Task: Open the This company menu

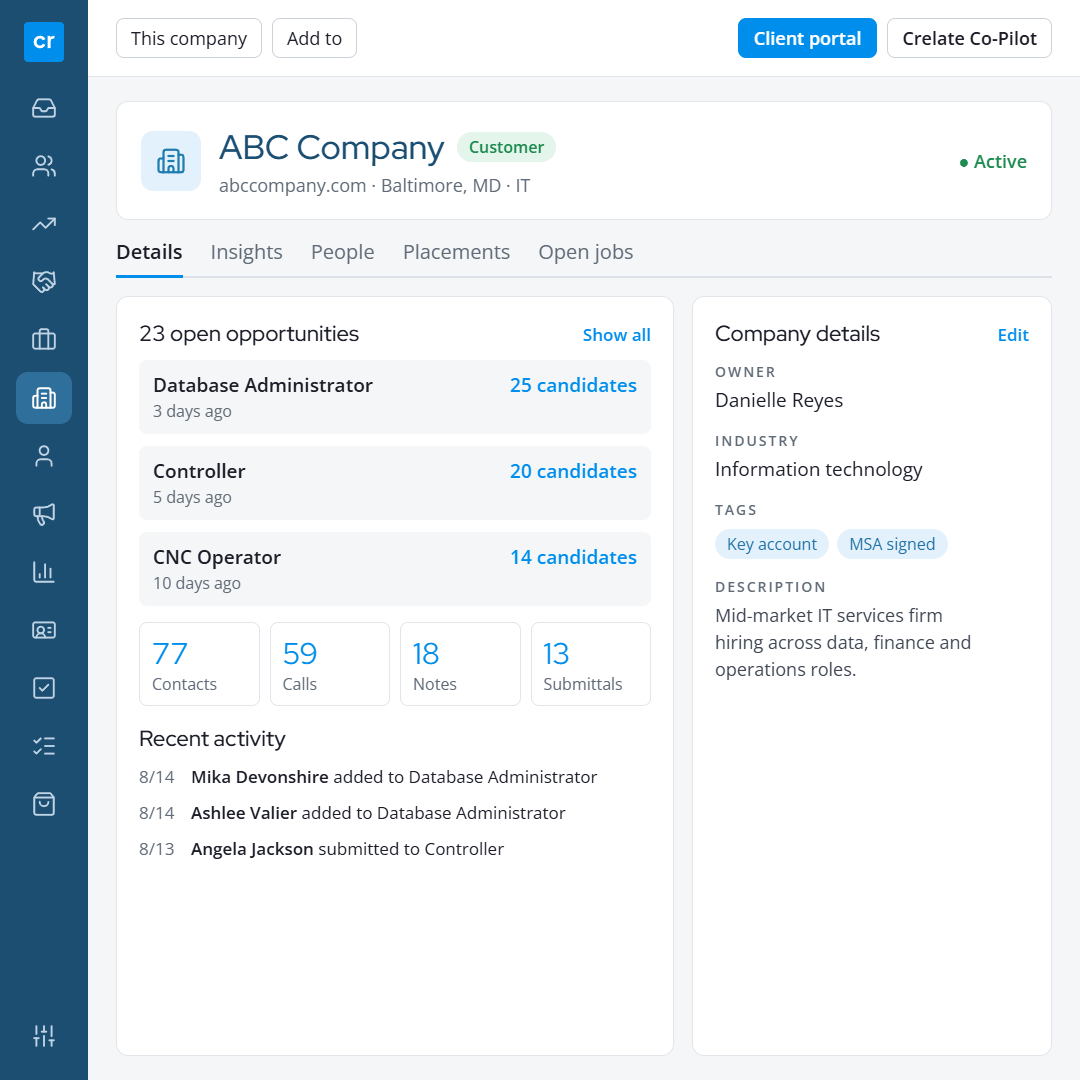Action: click(x=189, y=39)
